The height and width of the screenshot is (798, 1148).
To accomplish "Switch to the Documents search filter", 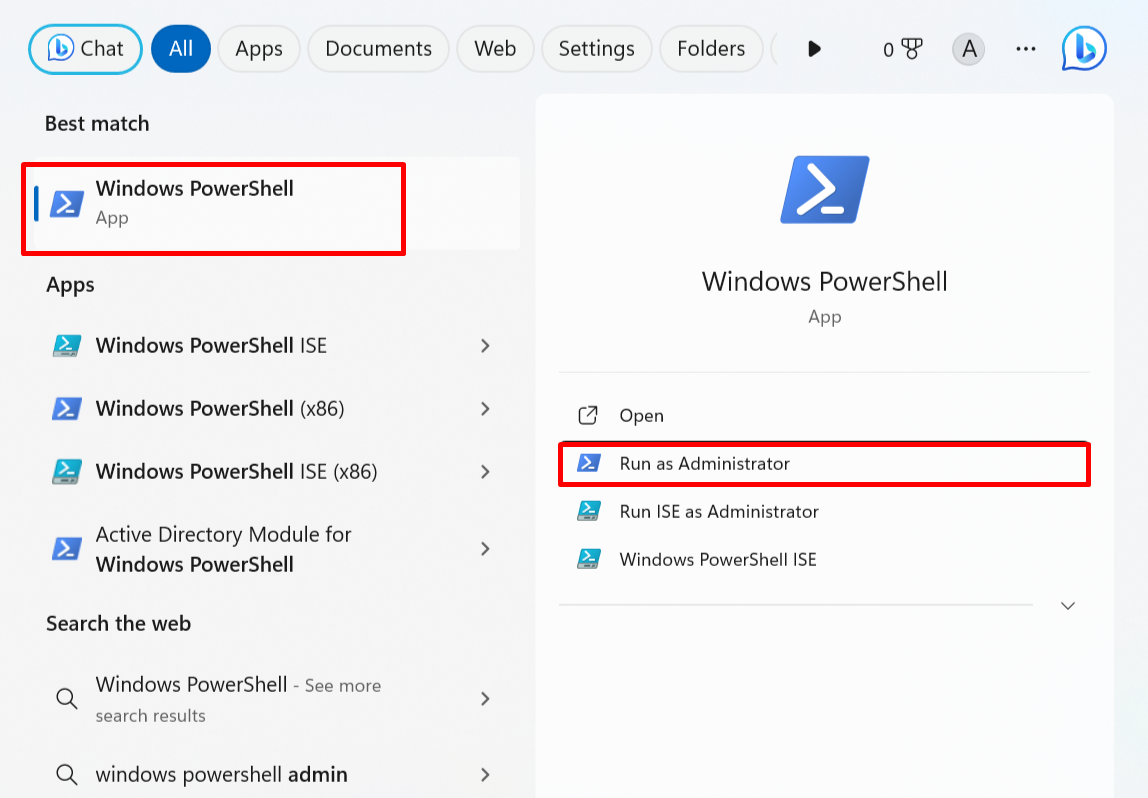I will pyautogui.click(x=378, y=49).
